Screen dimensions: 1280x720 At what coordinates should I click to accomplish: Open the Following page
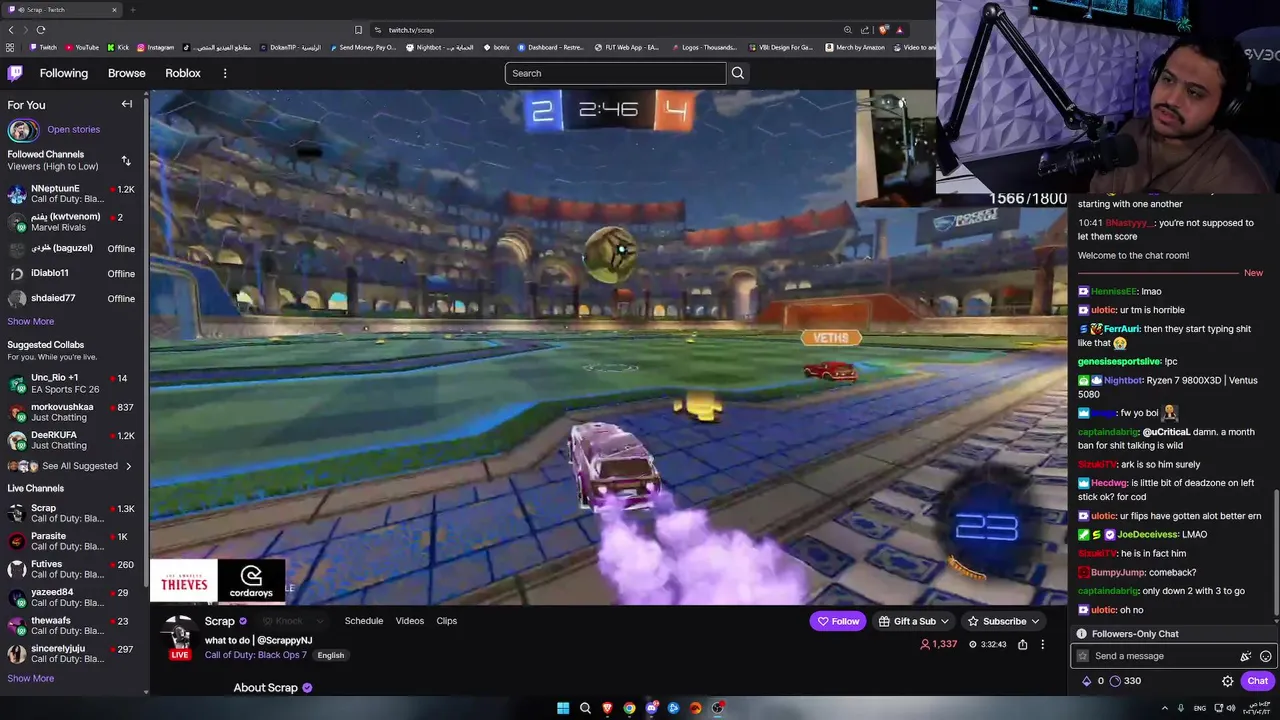[64, 73]
